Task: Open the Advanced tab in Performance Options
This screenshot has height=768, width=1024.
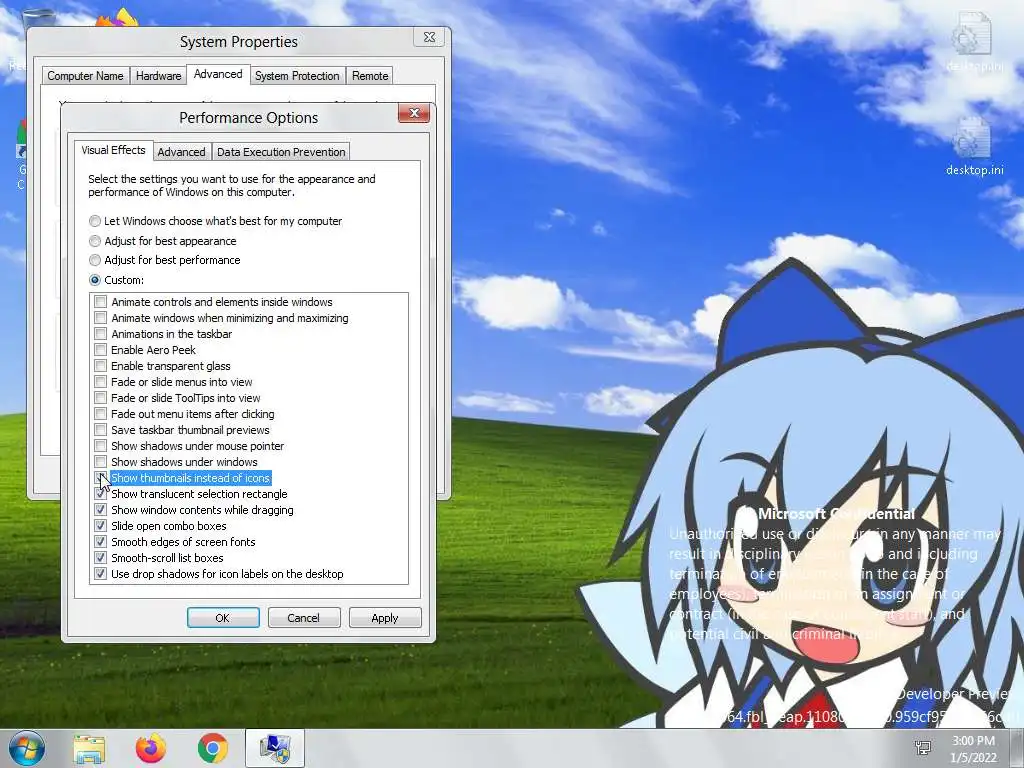Action: tap(182, 152)
